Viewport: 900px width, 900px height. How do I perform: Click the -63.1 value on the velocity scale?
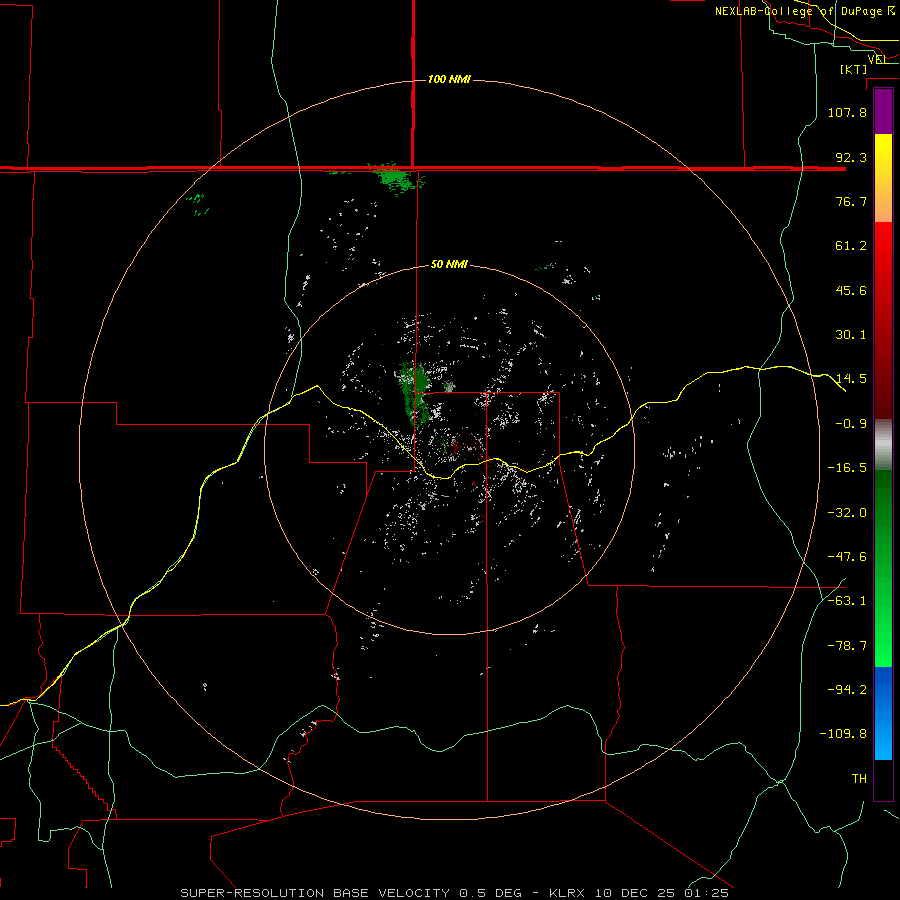pyautogui.click(x=847, y=601)
